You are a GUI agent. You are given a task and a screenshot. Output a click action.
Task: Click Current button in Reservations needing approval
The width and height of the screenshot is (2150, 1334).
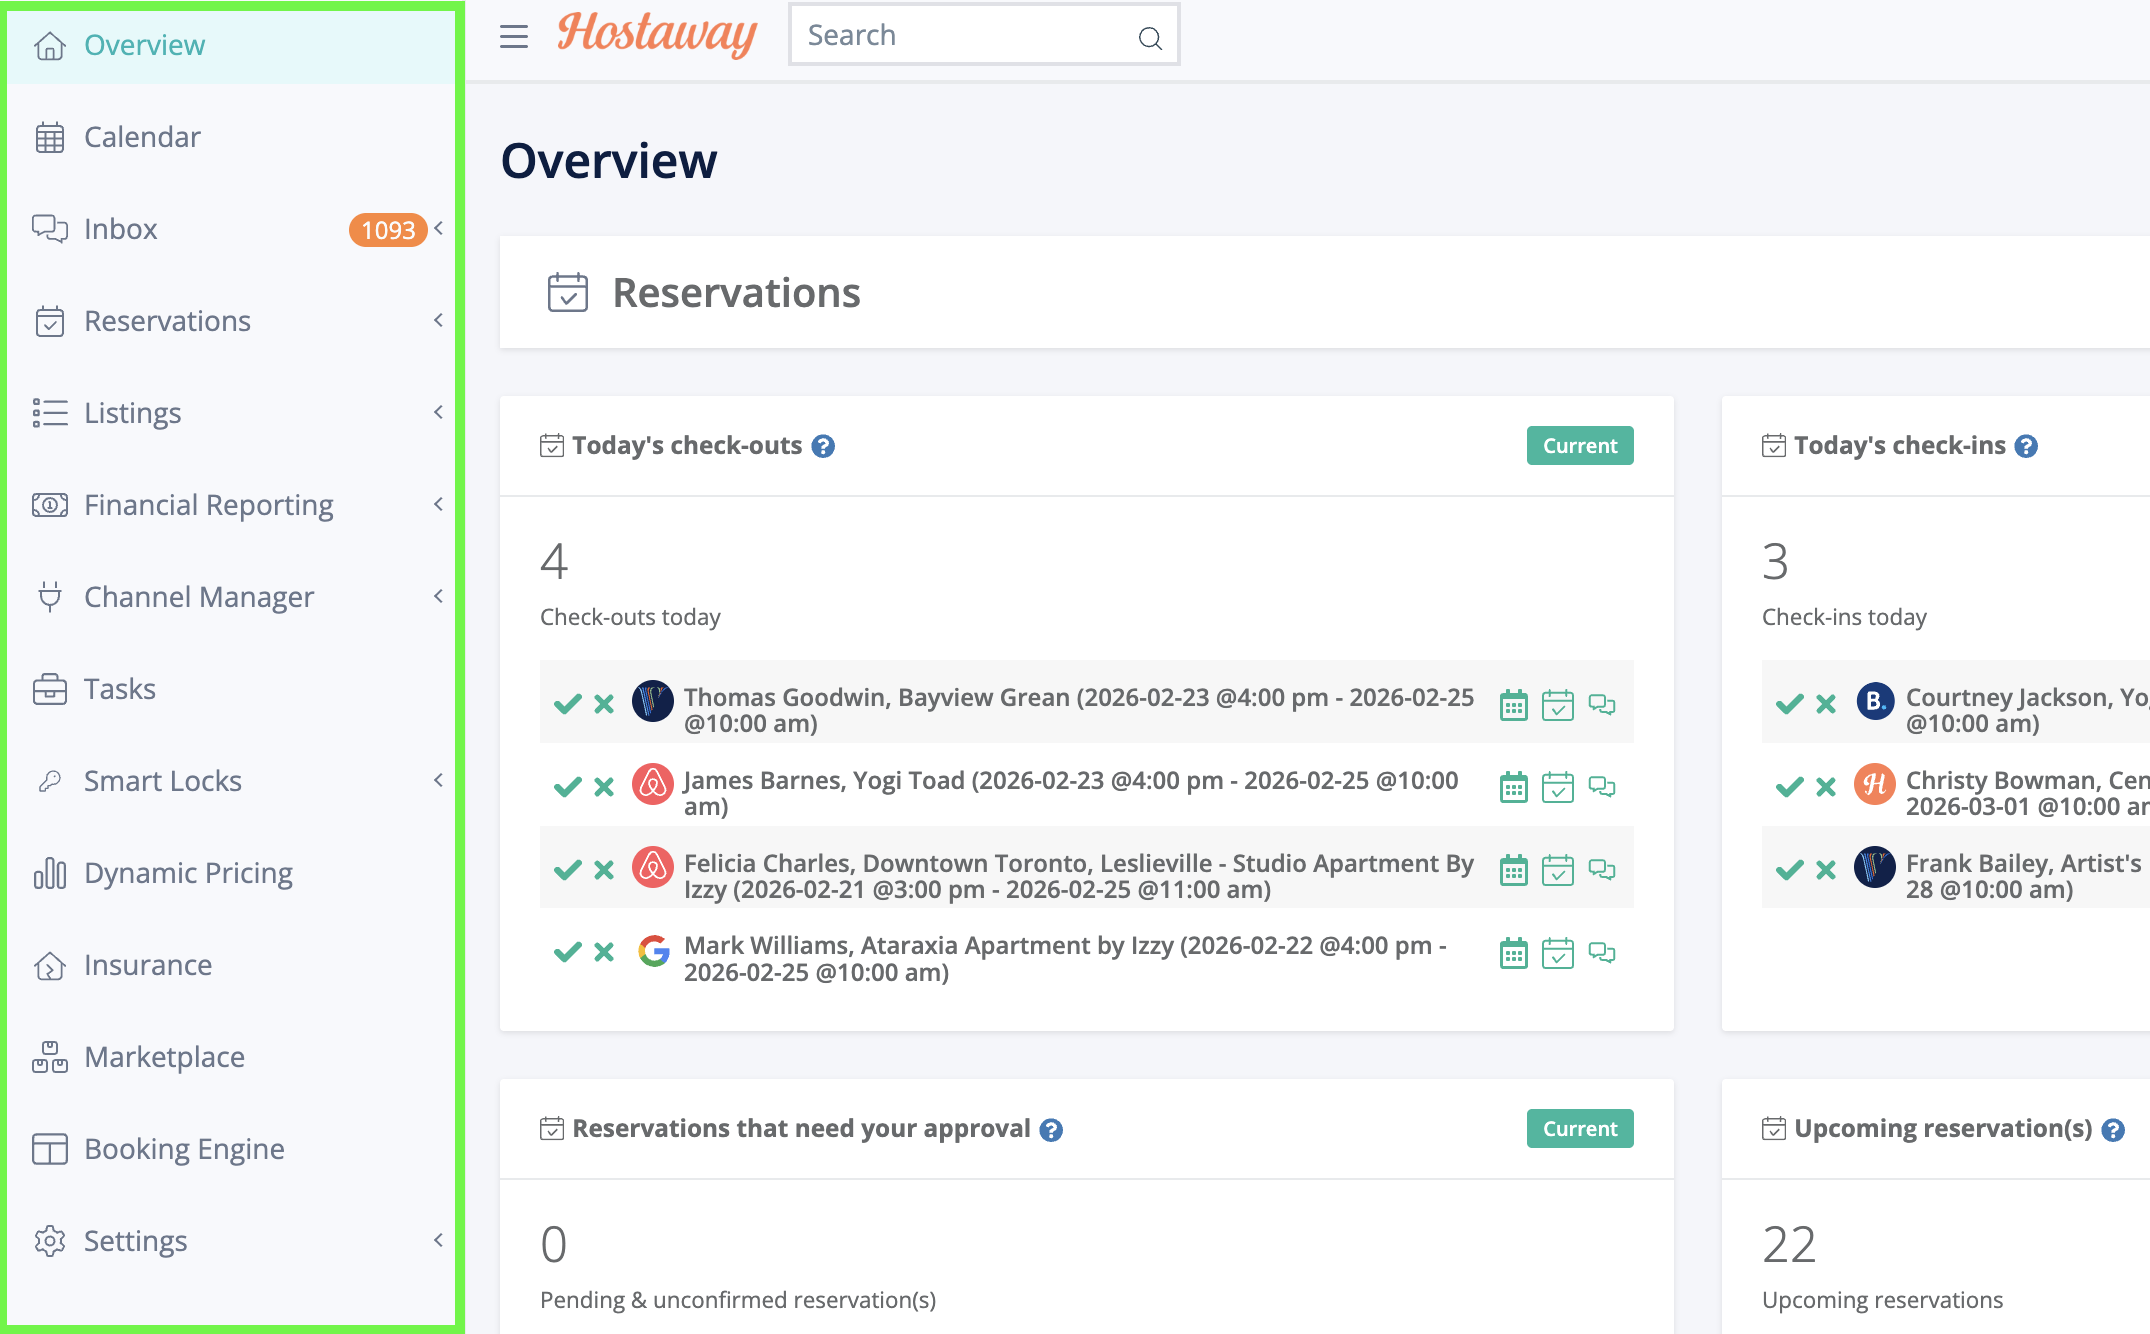click(1580, 1129)
